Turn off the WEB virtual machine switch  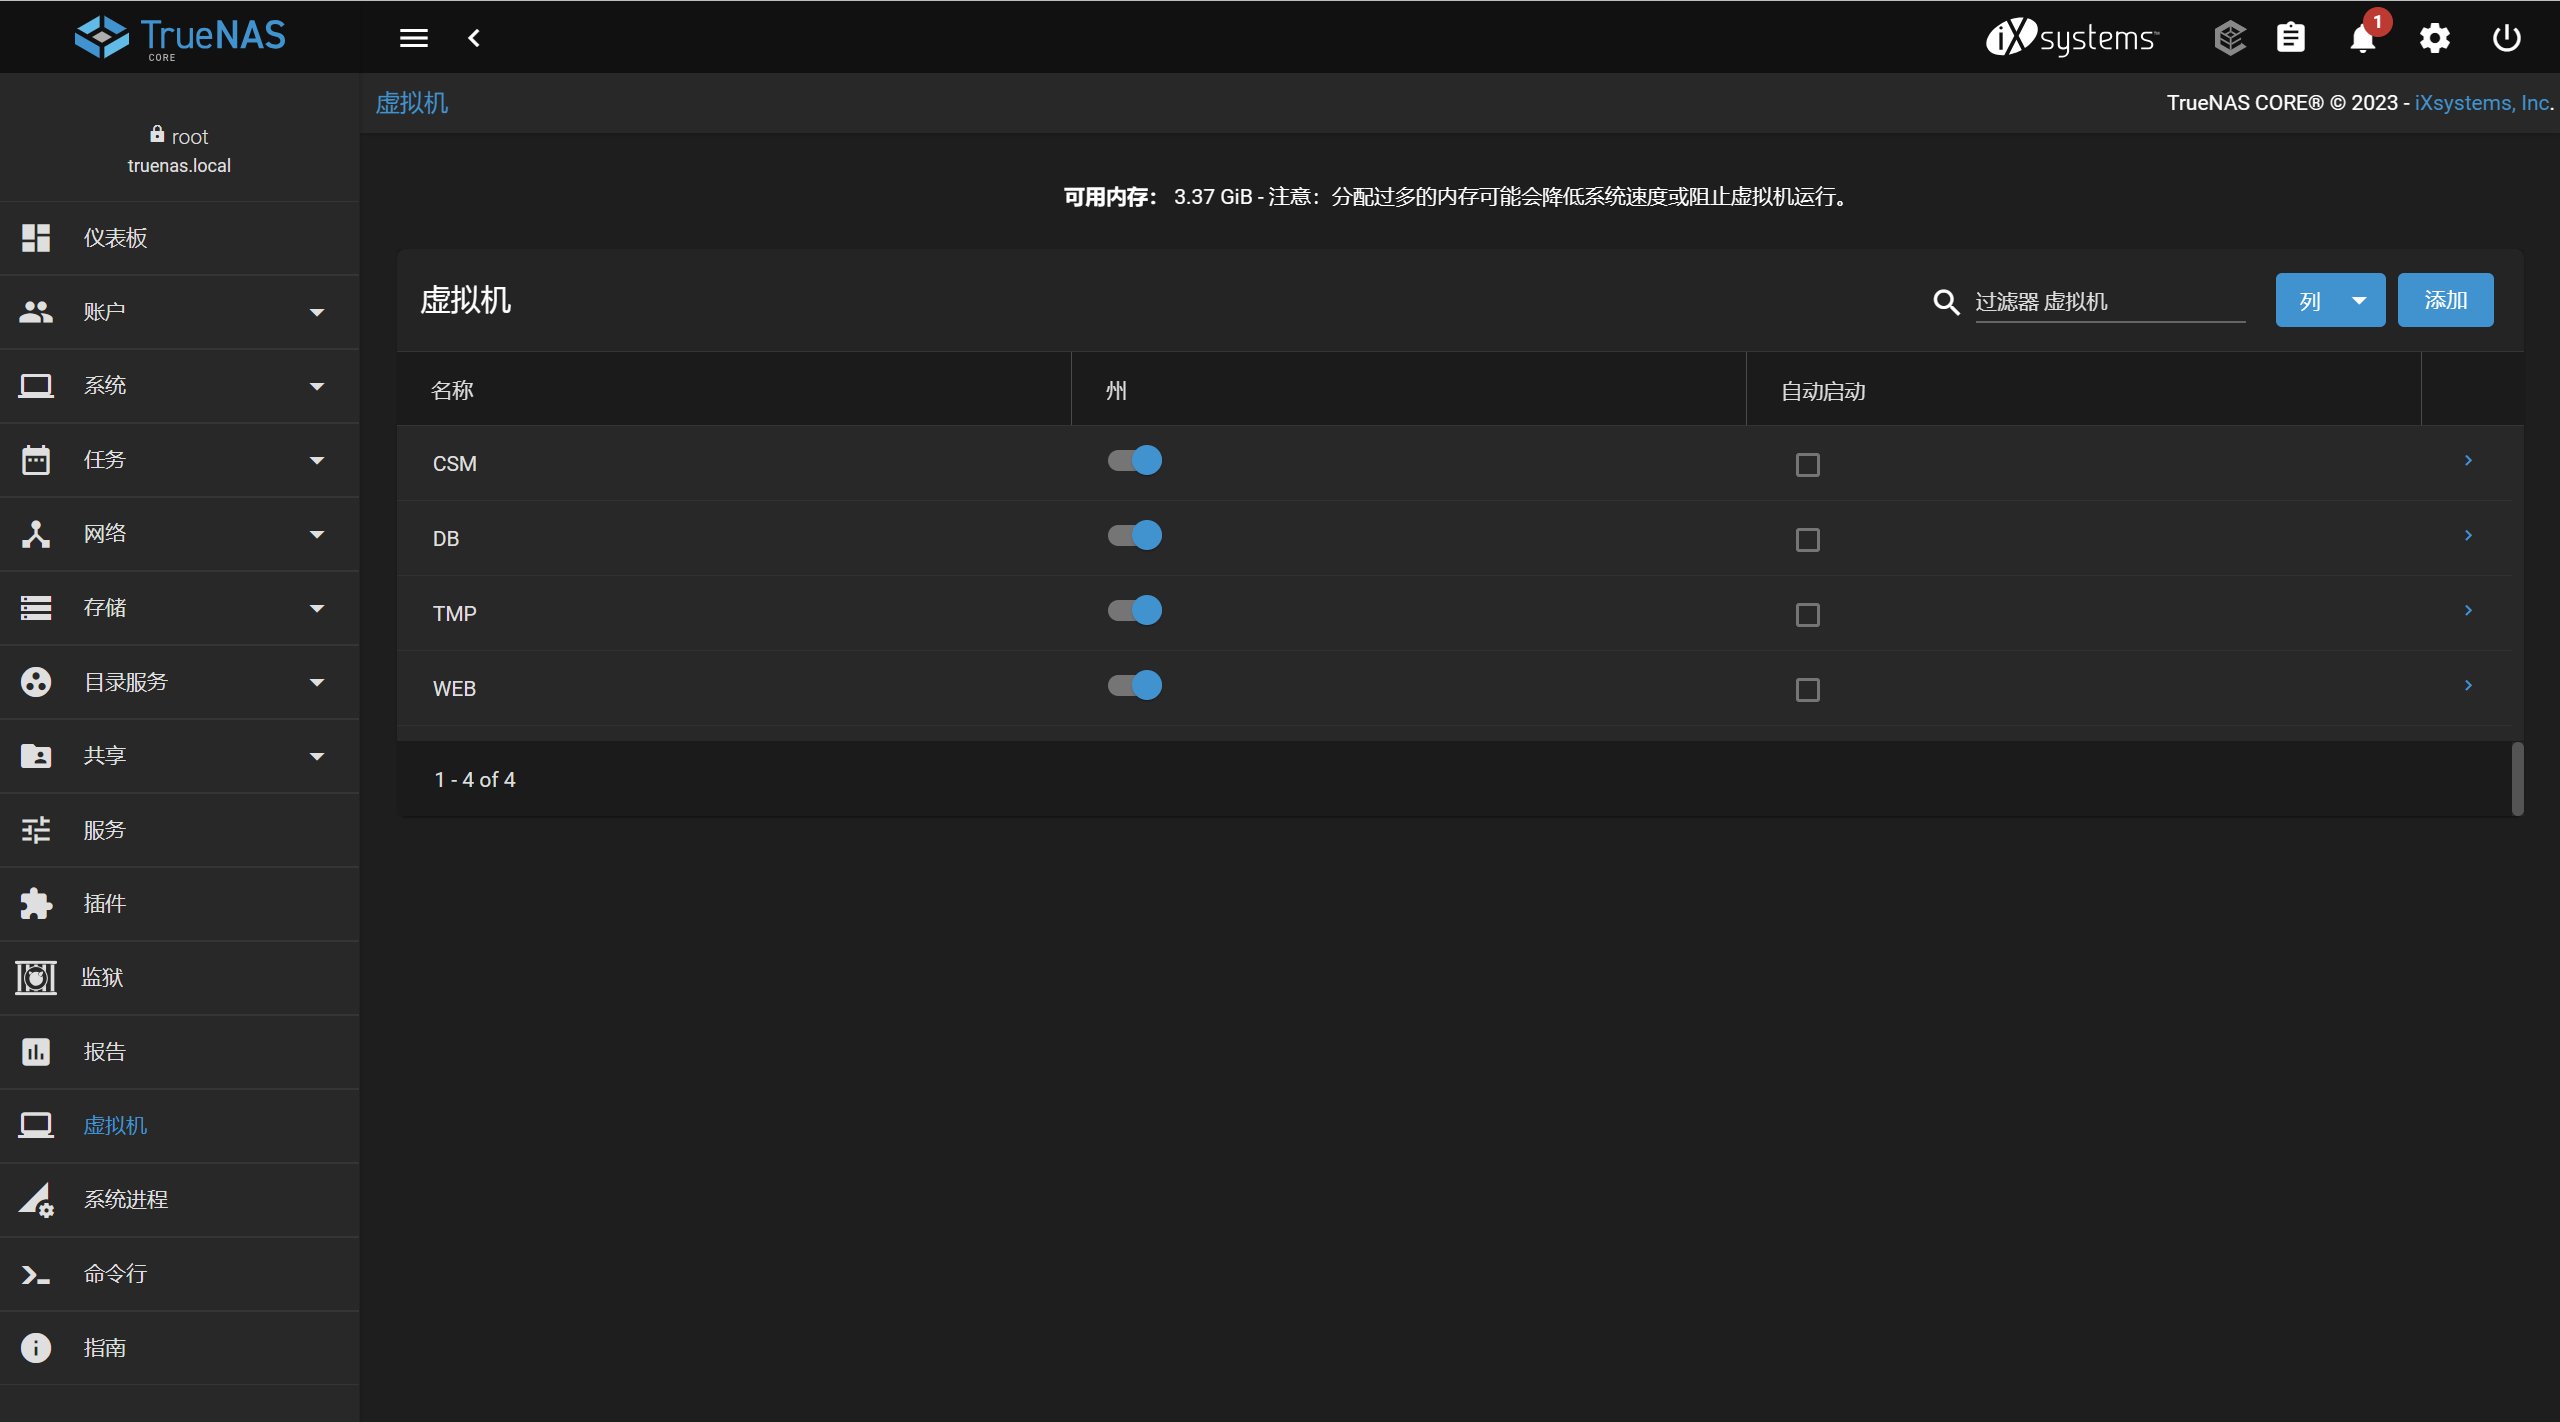point(1135,685)
